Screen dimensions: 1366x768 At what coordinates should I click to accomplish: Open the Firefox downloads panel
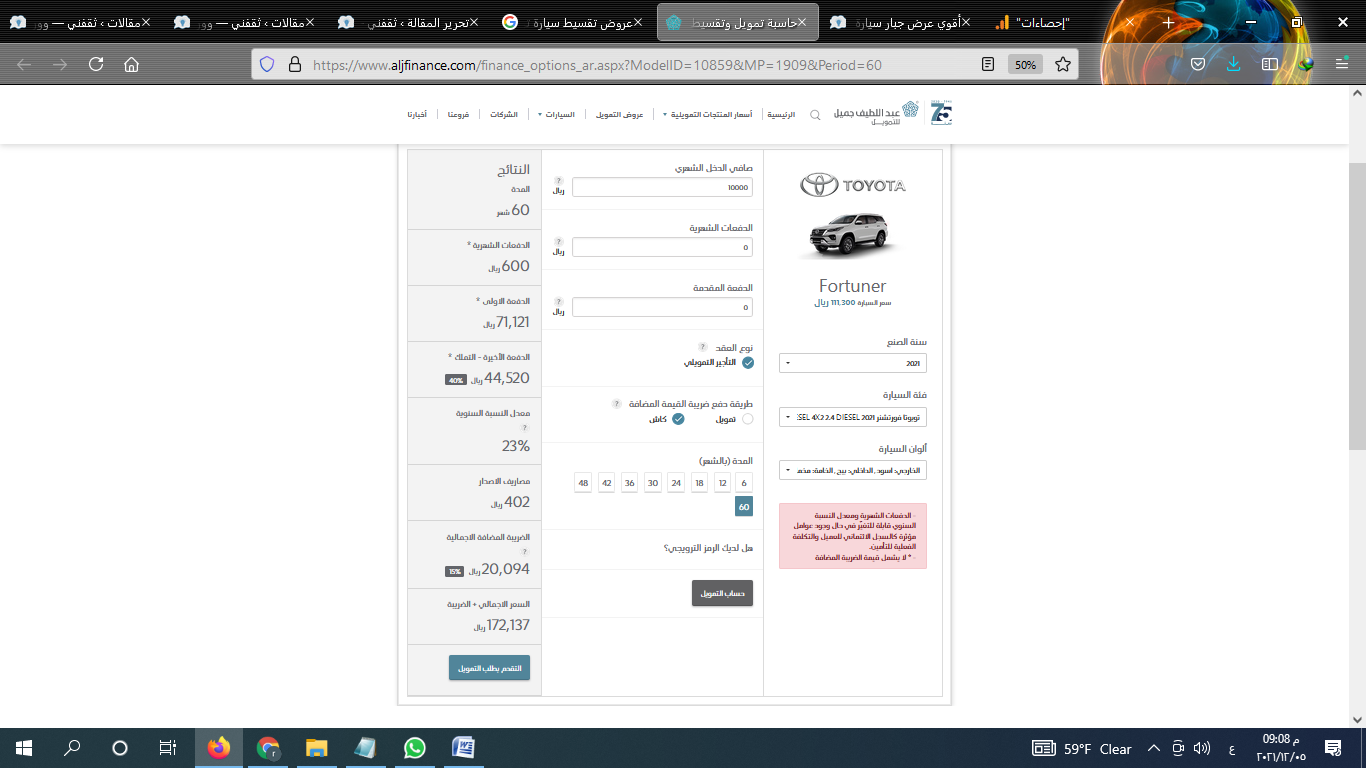click(x=1234, y=64)
